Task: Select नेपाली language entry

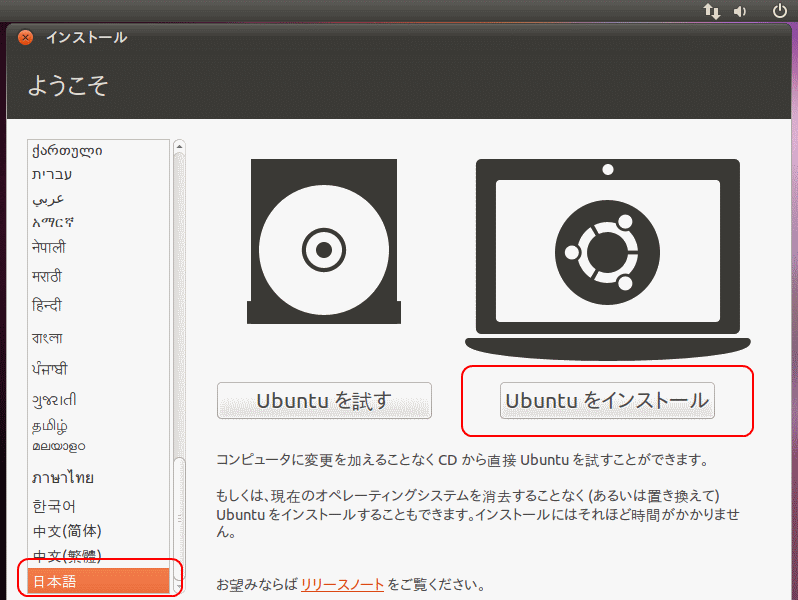Action: 98,247
